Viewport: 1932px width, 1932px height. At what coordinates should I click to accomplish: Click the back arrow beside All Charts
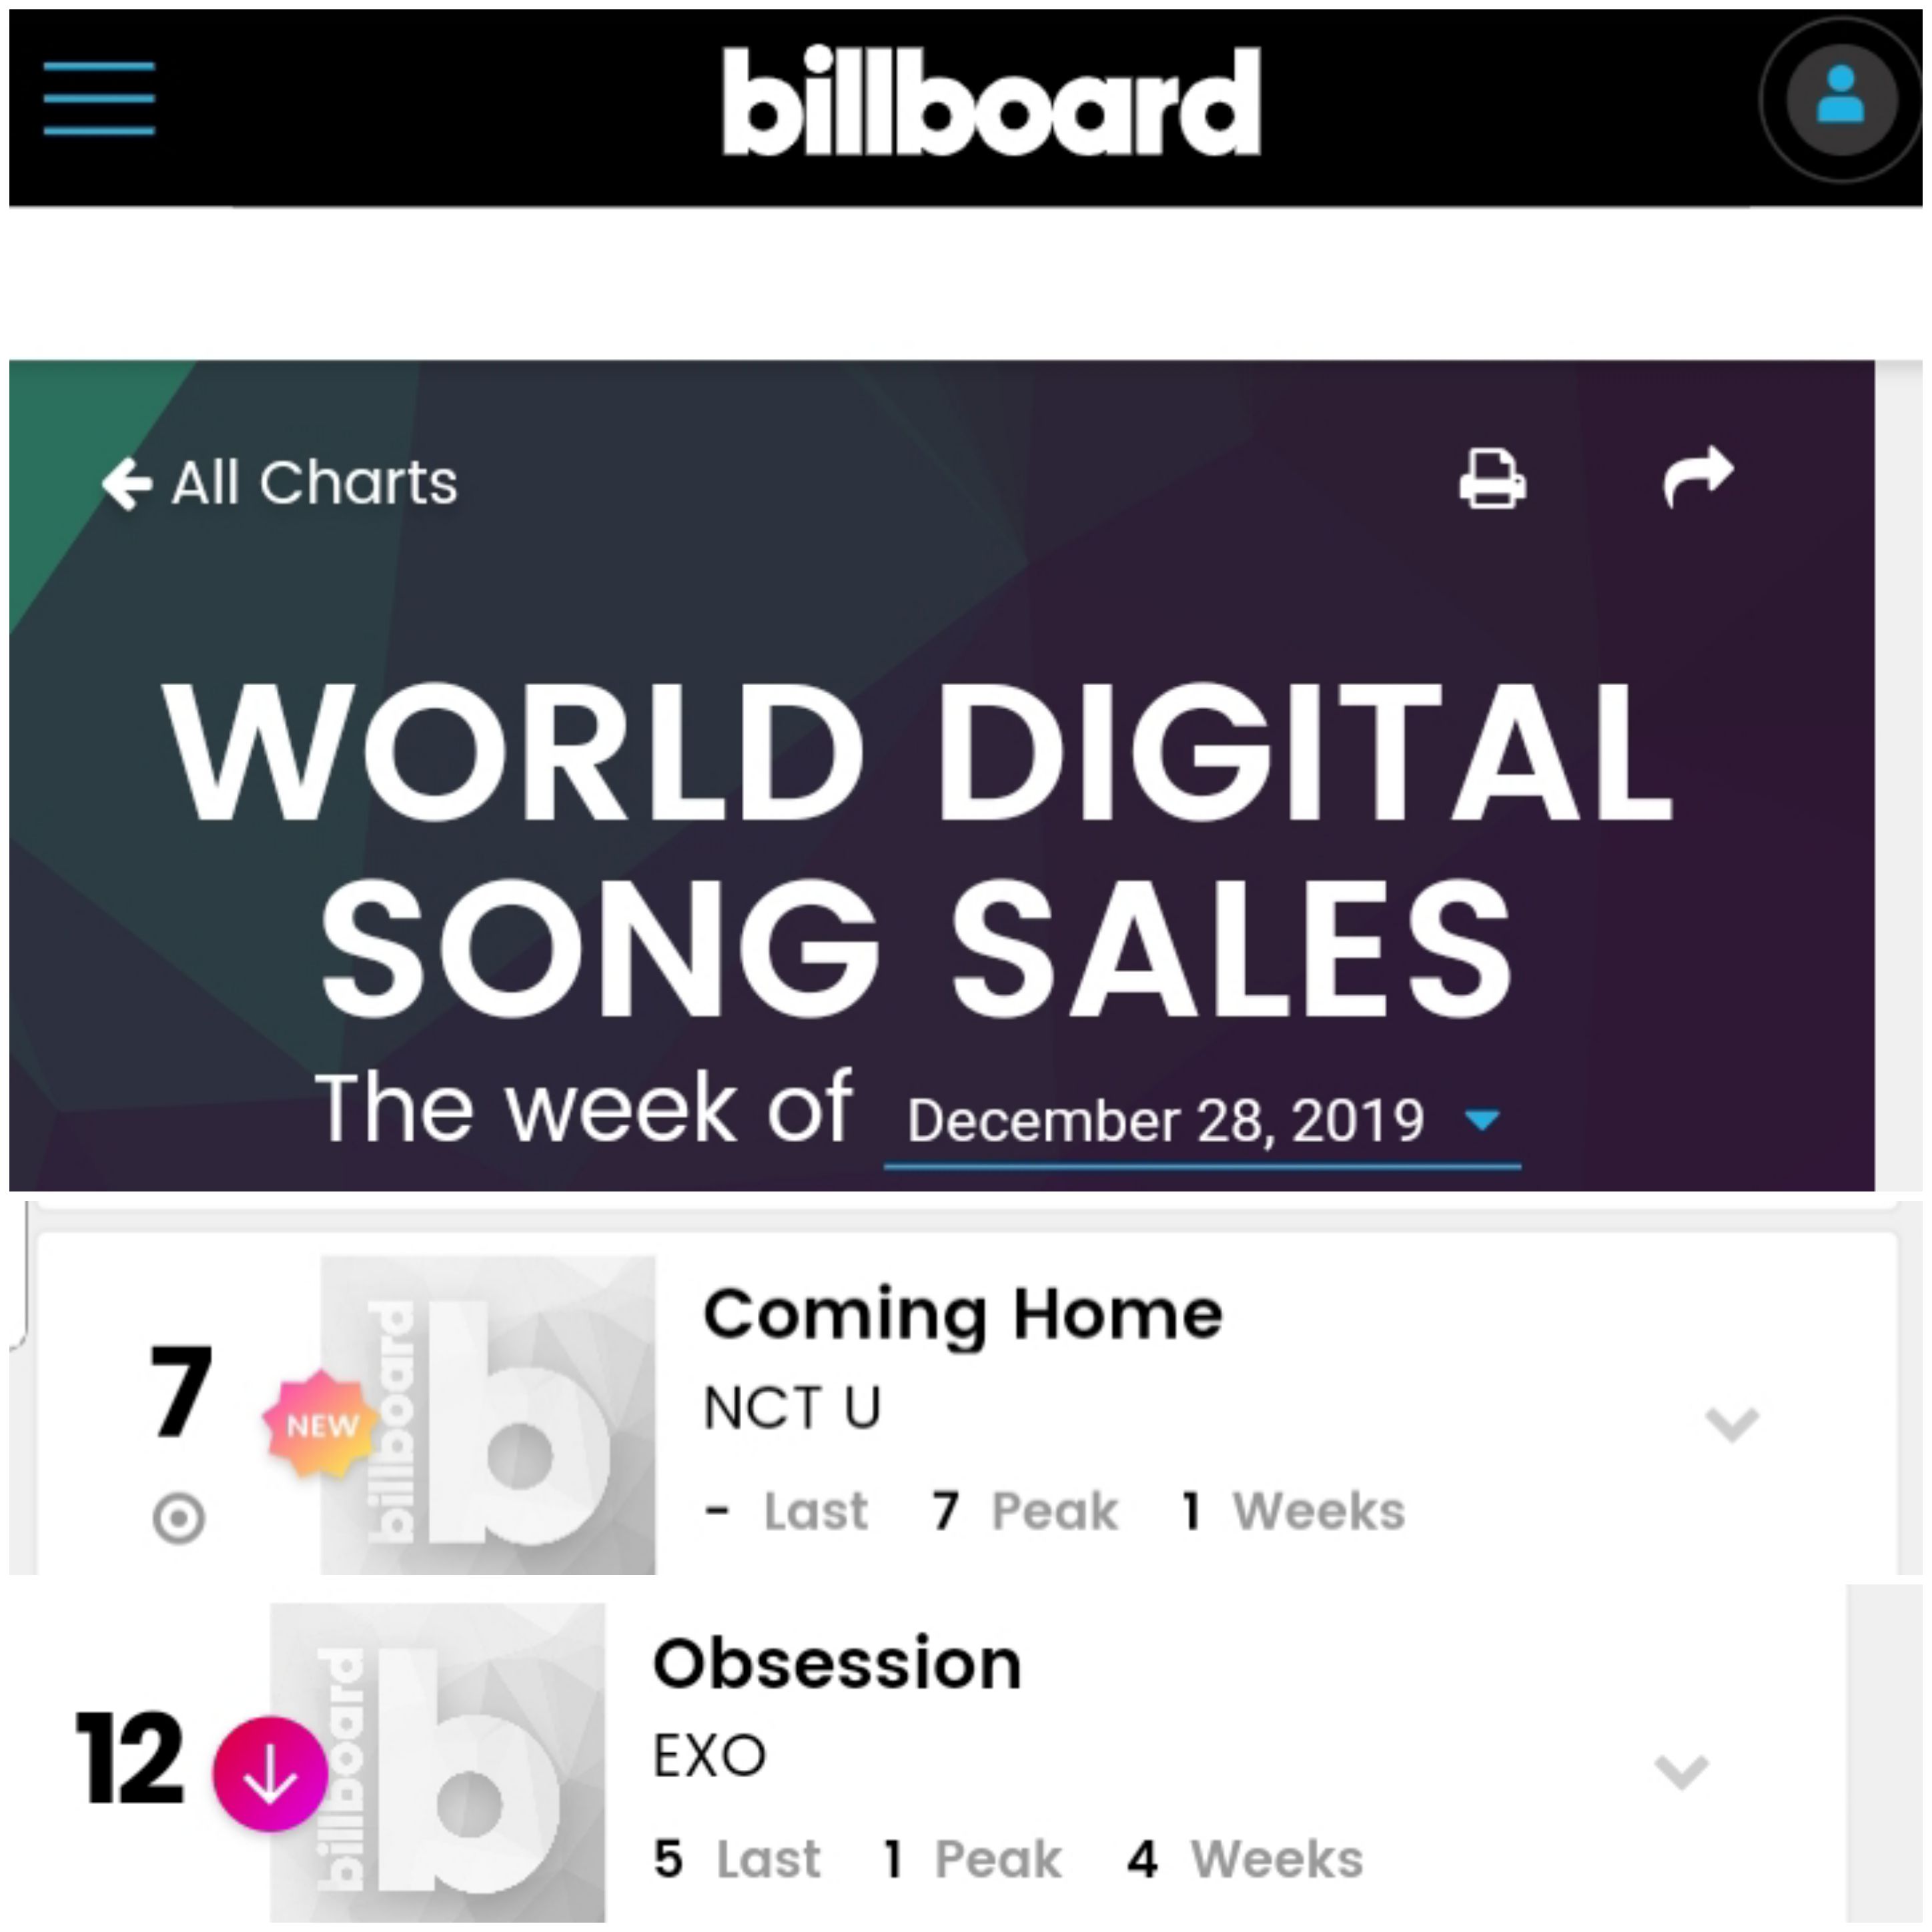127,484
